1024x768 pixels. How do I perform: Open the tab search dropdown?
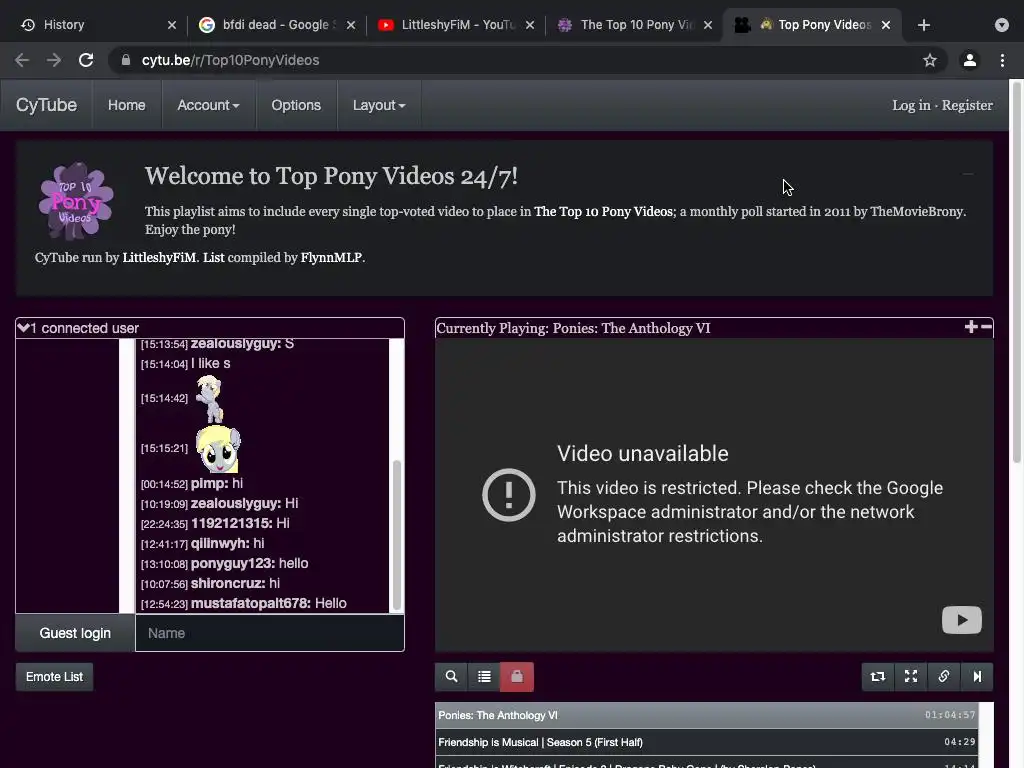tap(1002, 25)
